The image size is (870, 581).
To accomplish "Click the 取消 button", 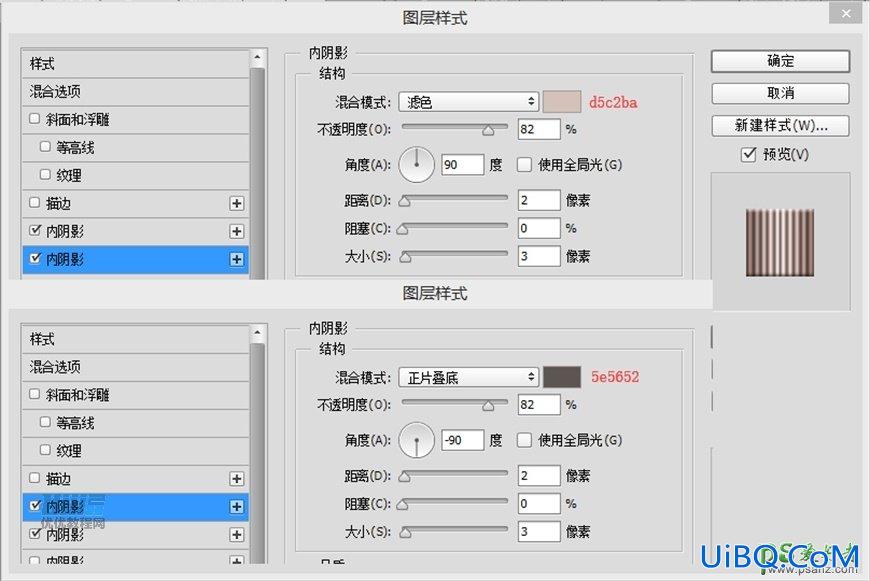I will click(780, 93).
